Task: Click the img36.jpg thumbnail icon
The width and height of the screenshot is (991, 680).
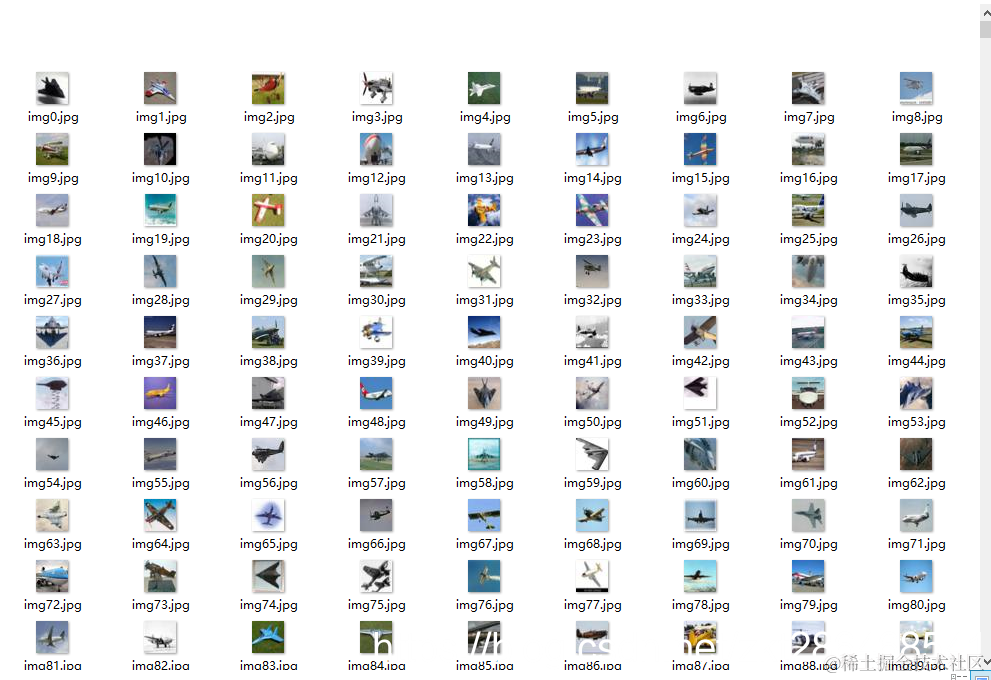Action: [52, 332]
